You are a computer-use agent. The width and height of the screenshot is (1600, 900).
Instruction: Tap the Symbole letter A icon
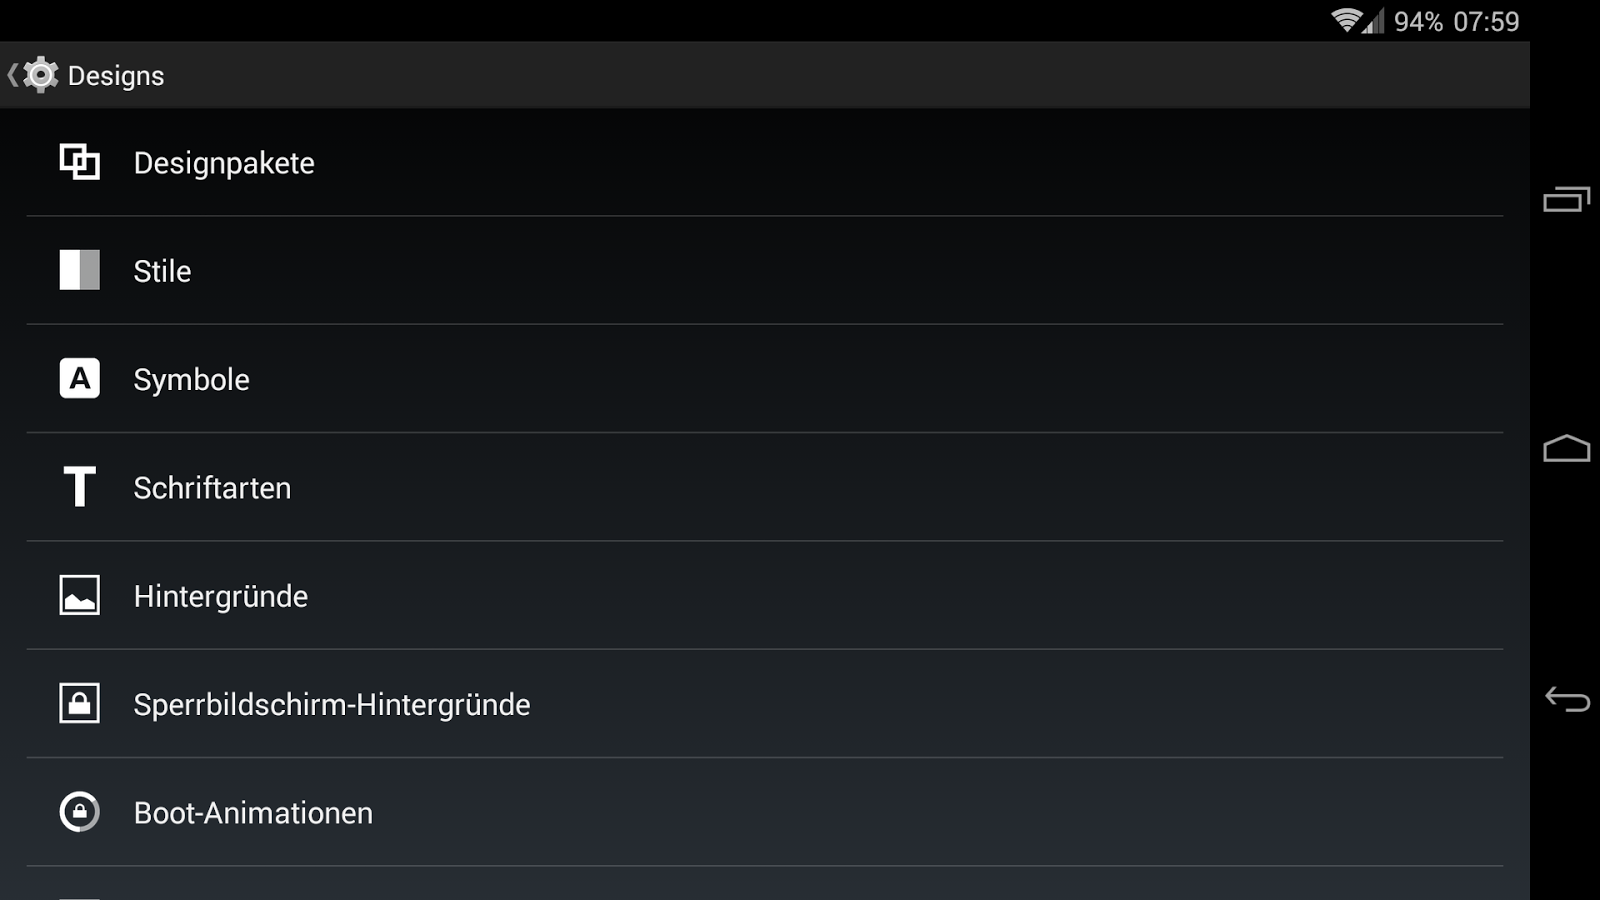[x=79, y=379]
